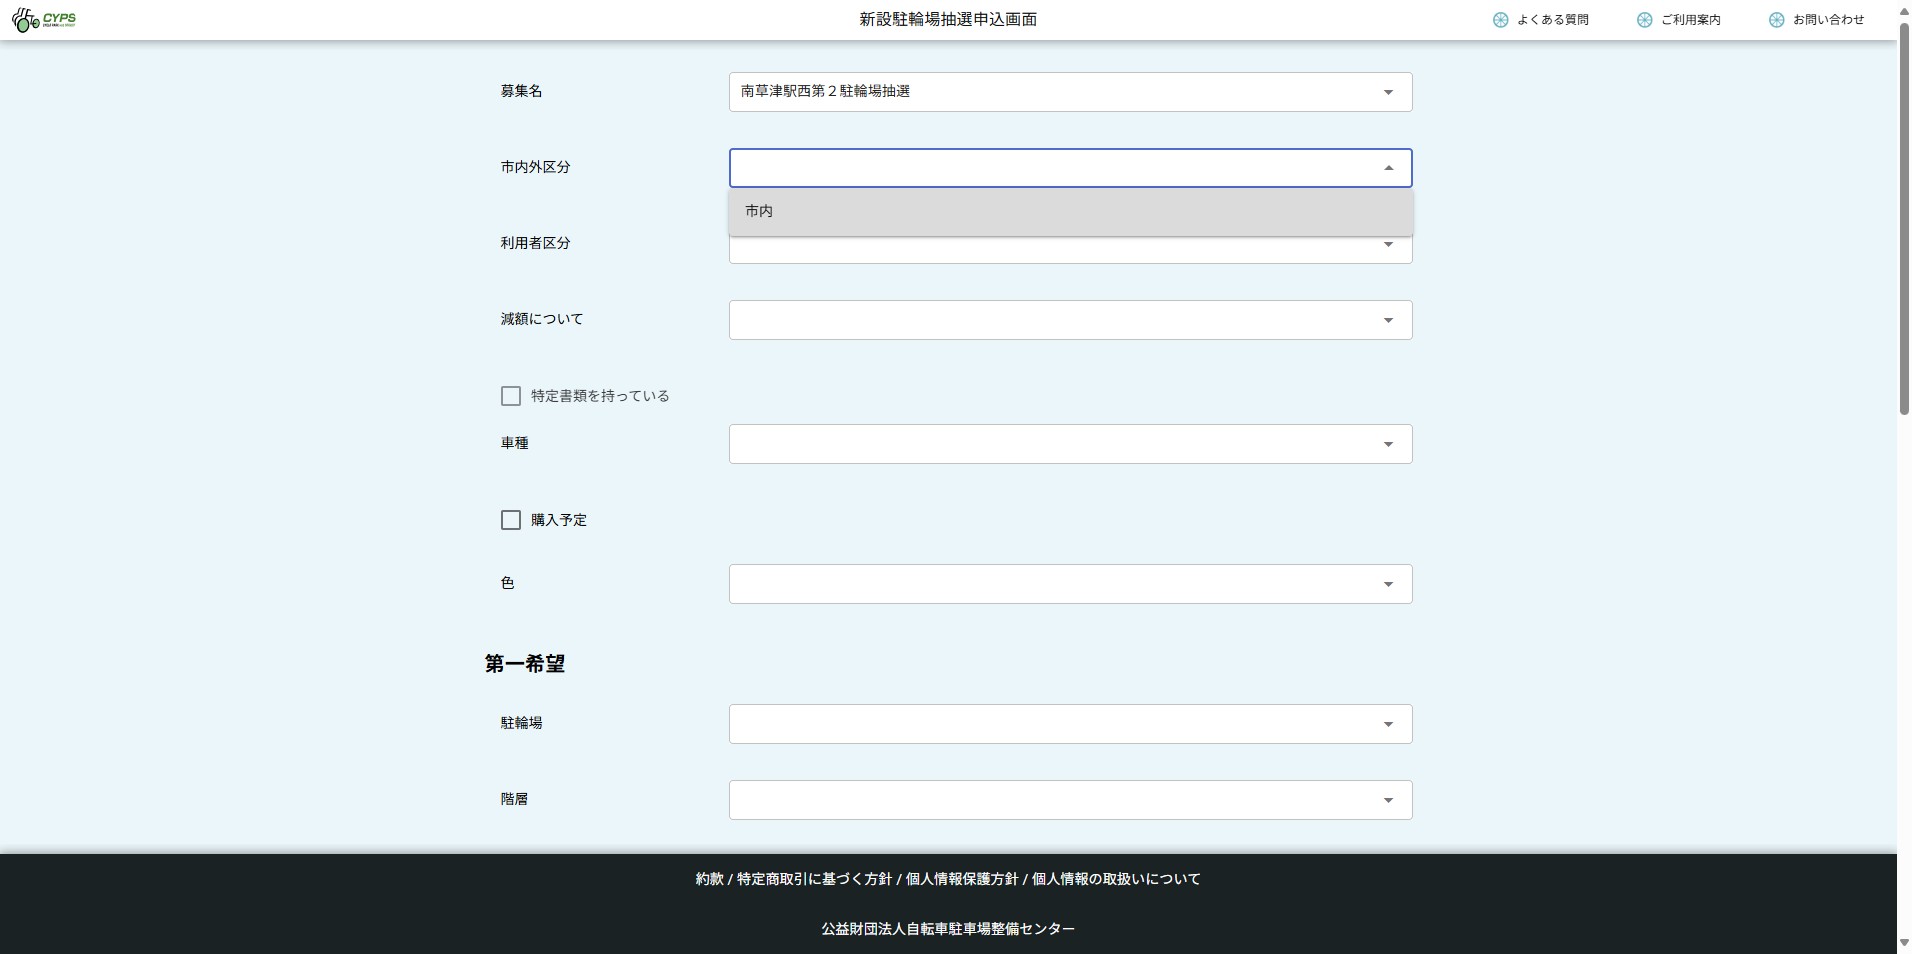1912x954 pixels.
Task: Click the CYPS bicycle logo
Action: click(x=44, y=20)
